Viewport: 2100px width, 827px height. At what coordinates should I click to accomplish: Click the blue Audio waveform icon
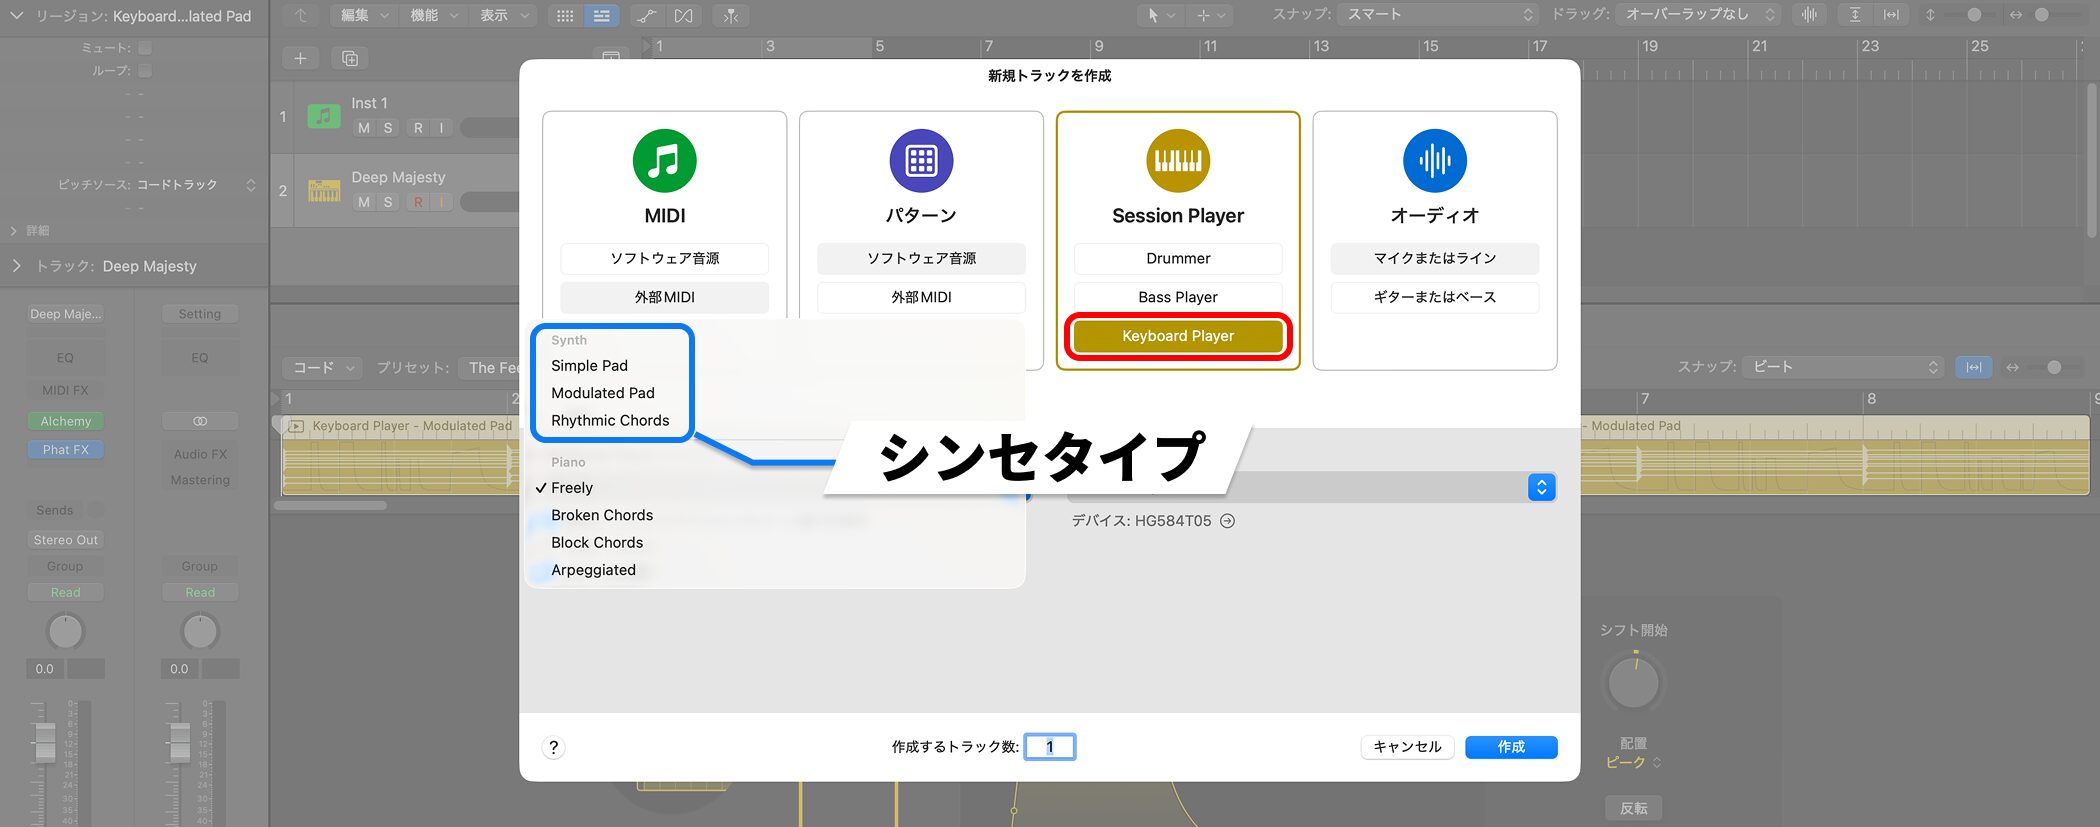tap(1434, 160)
